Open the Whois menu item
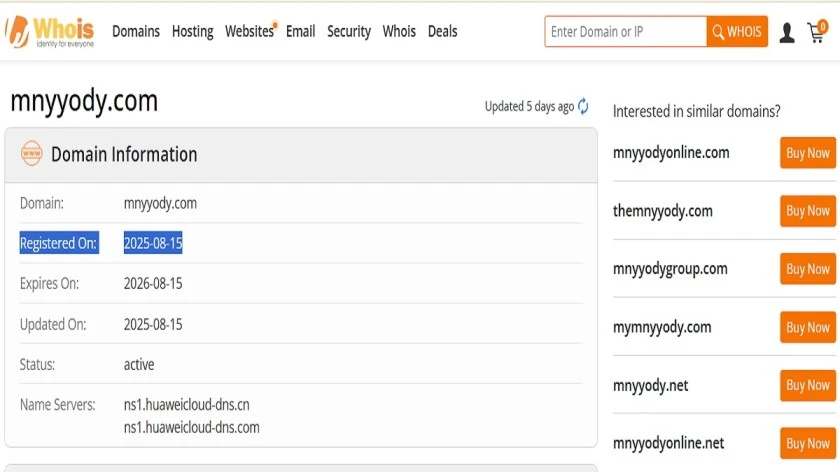840x472 pixels. click(399, 32)
